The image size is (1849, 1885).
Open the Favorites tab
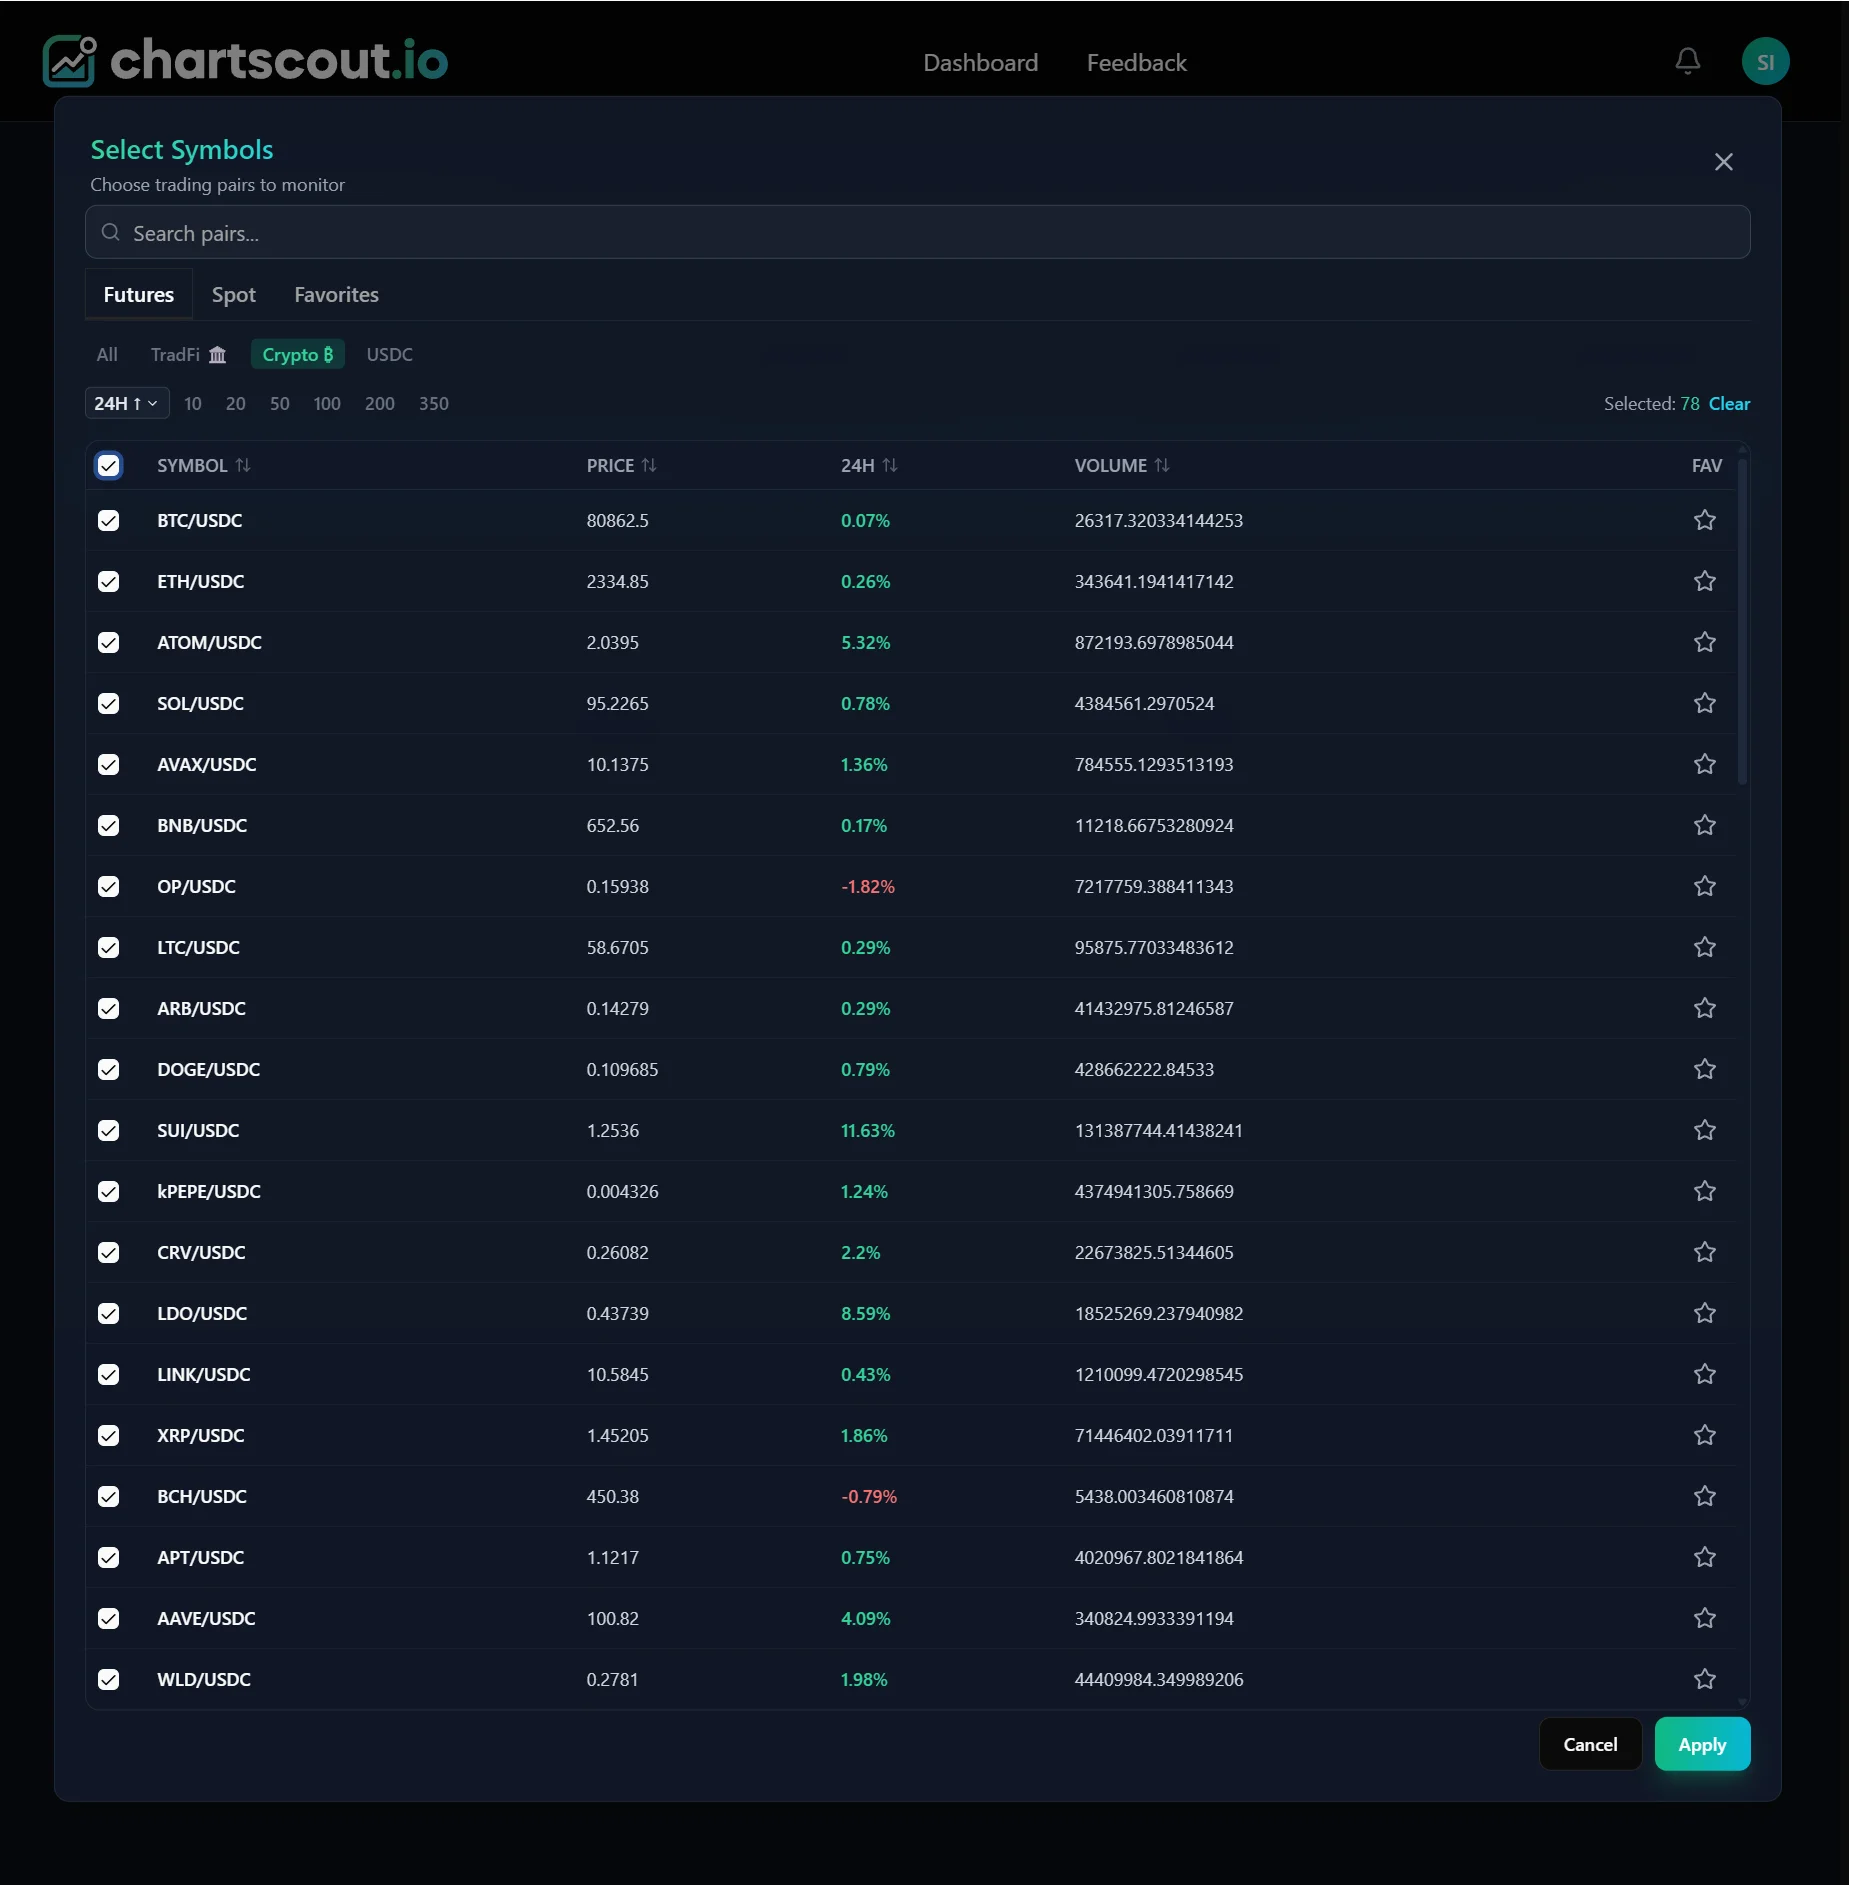click(x=336, y=294)
